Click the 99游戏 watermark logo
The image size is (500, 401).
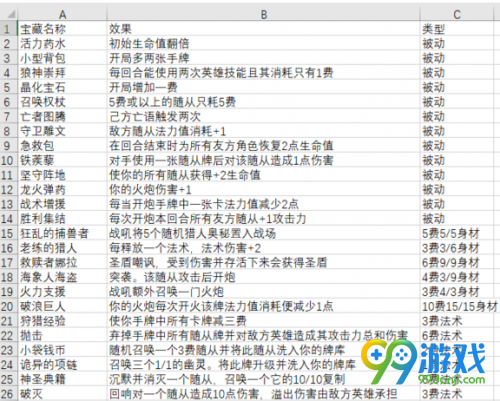[423, 364]
